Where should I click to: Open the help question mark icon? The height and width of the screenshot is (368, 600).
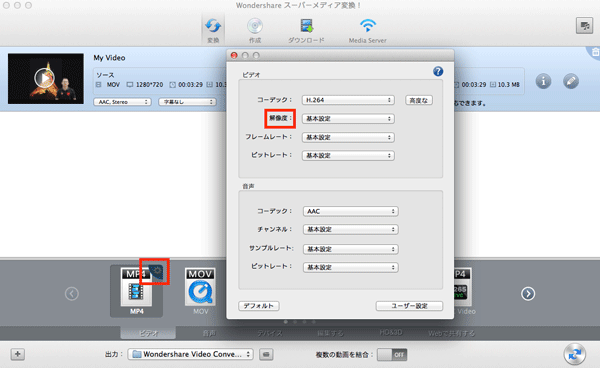438,72
